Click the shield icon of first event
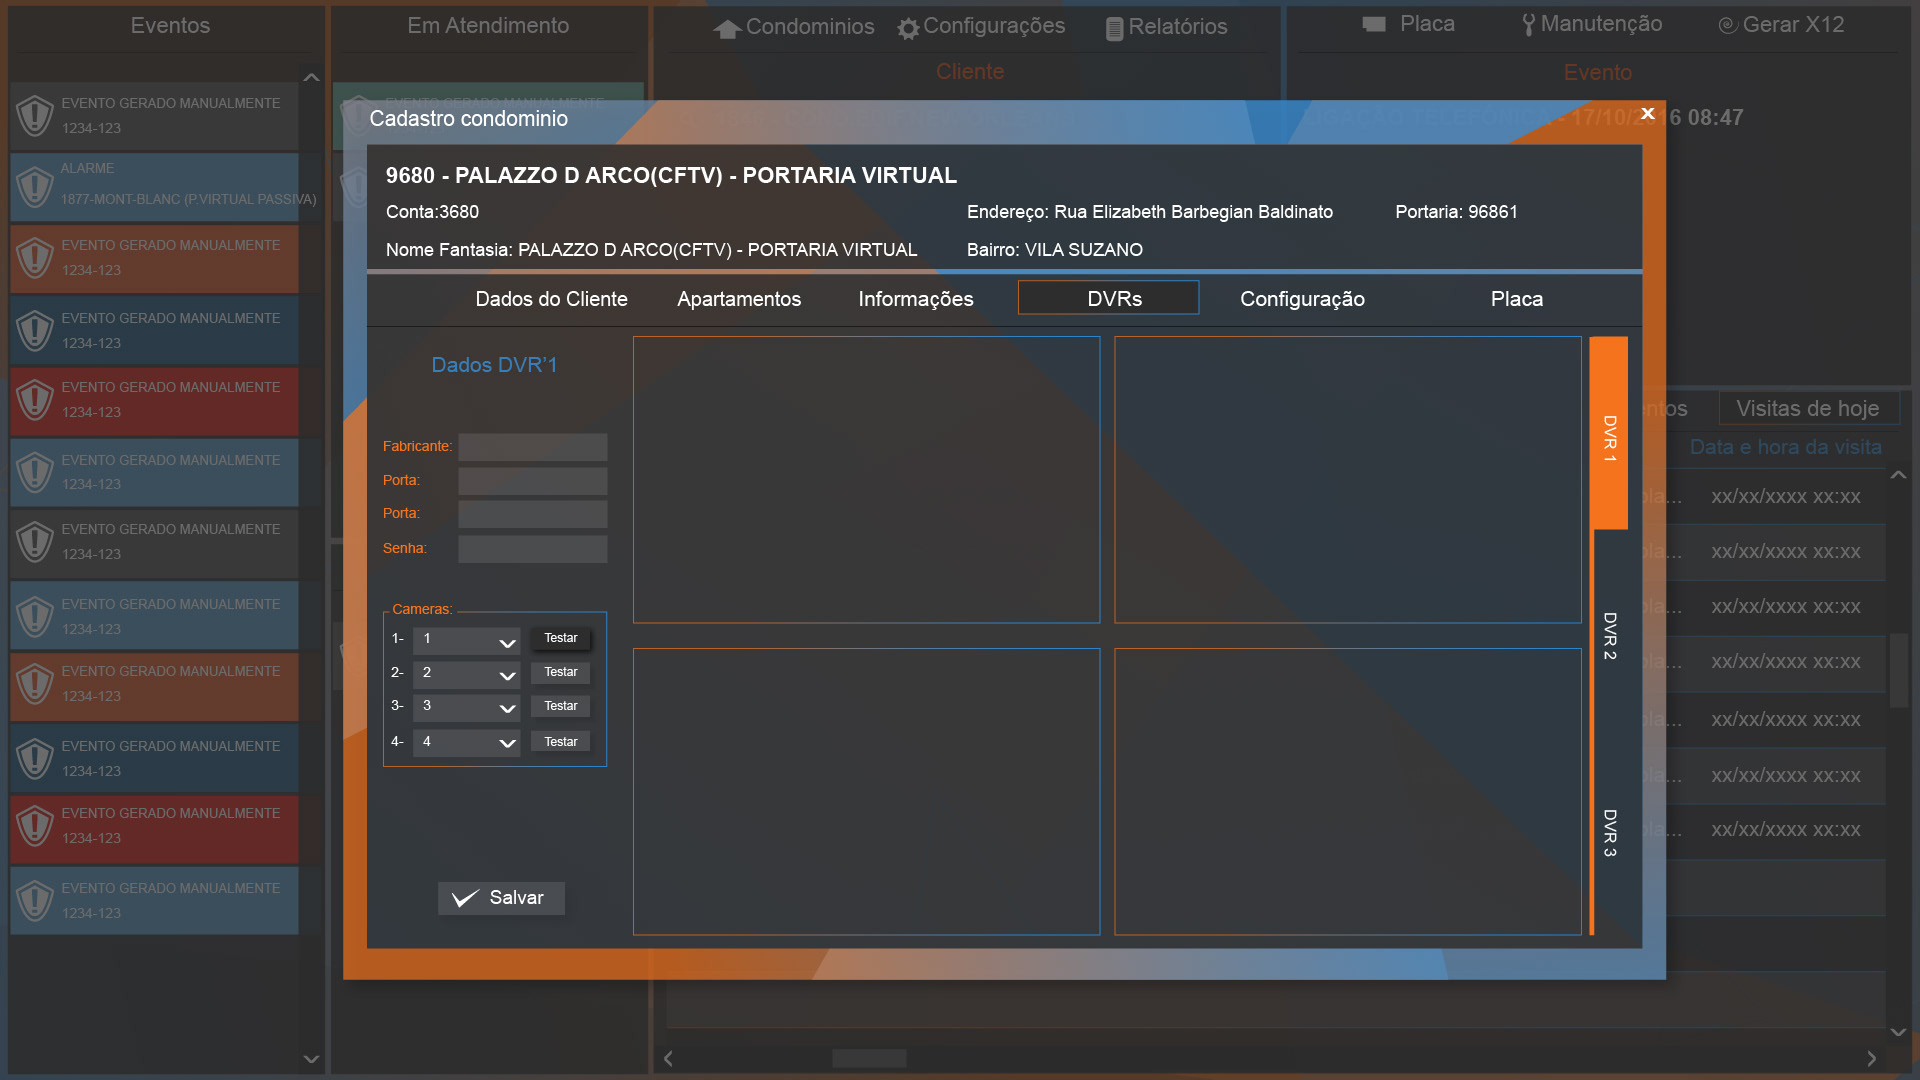Viewport: 1920px width, 1080px height. (35, 116)
